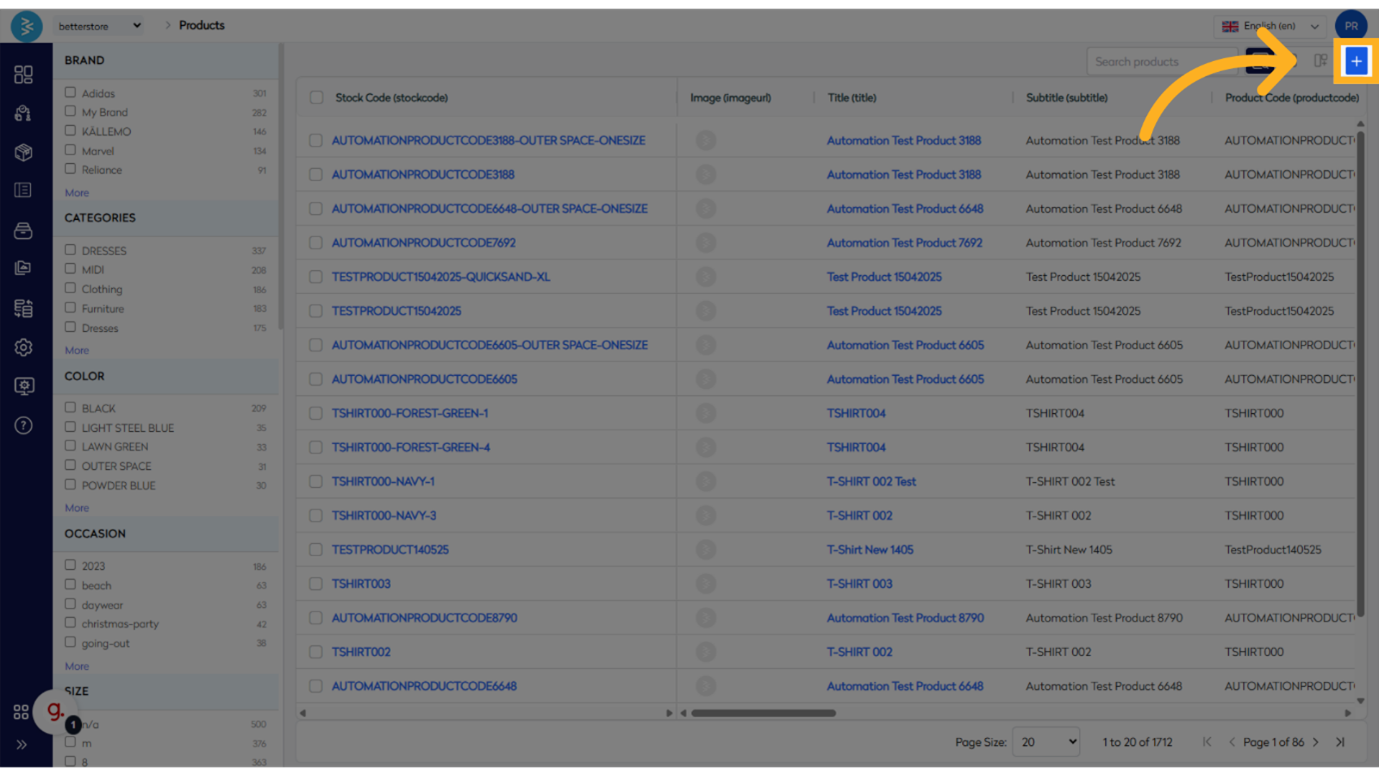Tick the DRESSES category checkbox
This screenshot has width=1379, height=776.
[x=70, y=250]
